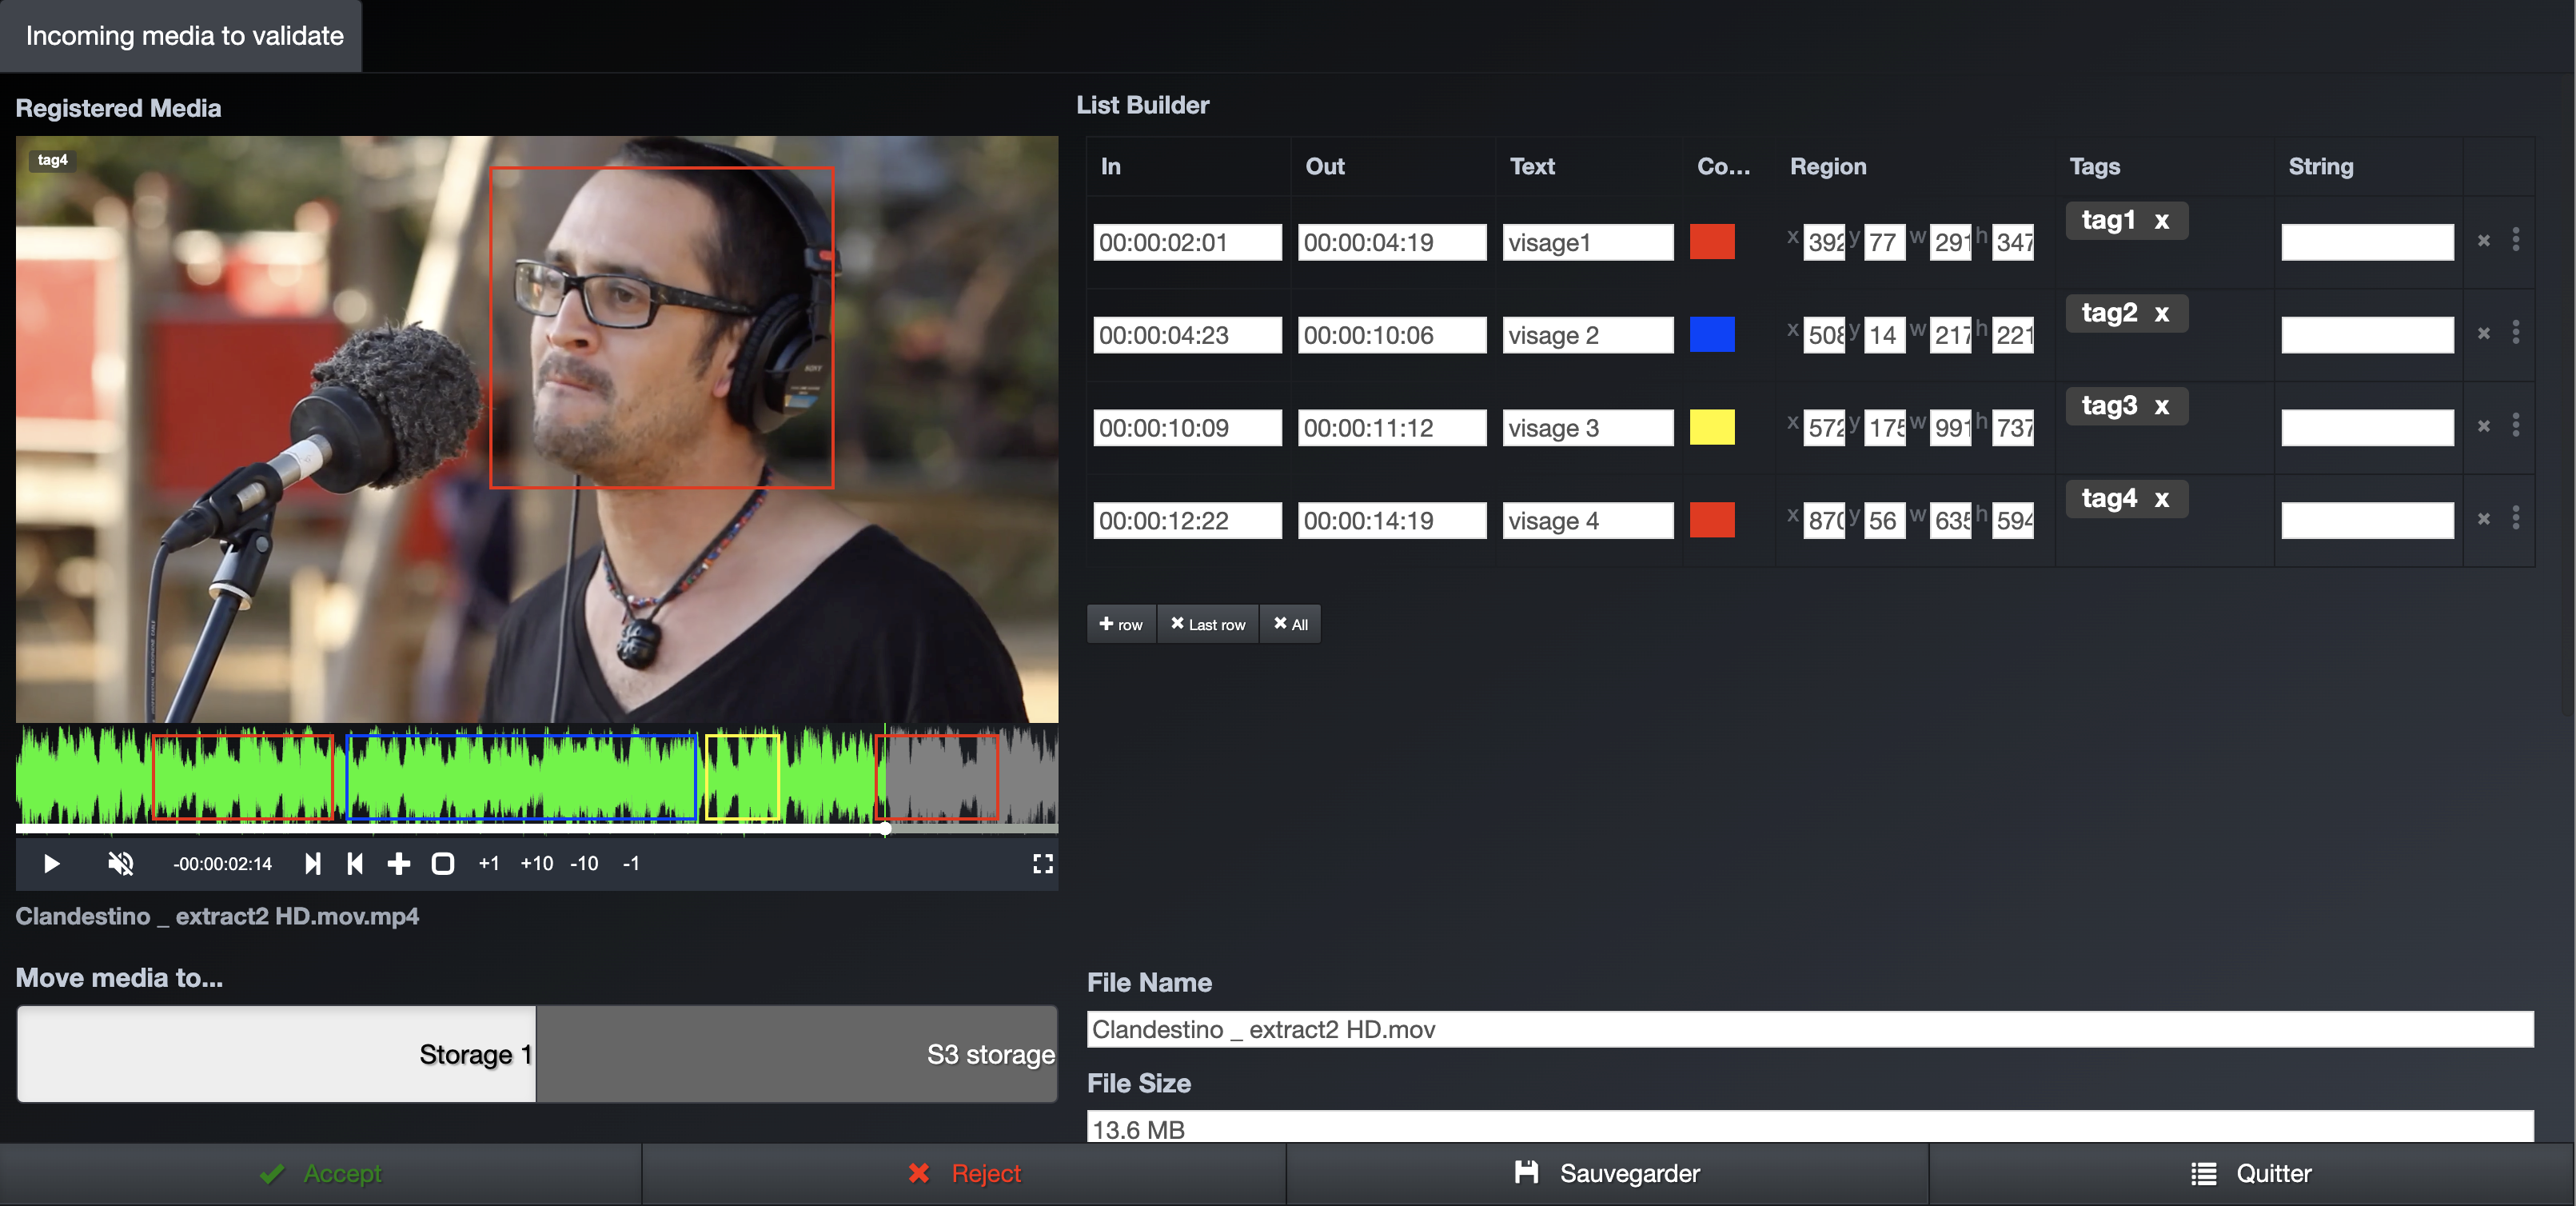Enter fullscreen video mode

click(1042, 863)
